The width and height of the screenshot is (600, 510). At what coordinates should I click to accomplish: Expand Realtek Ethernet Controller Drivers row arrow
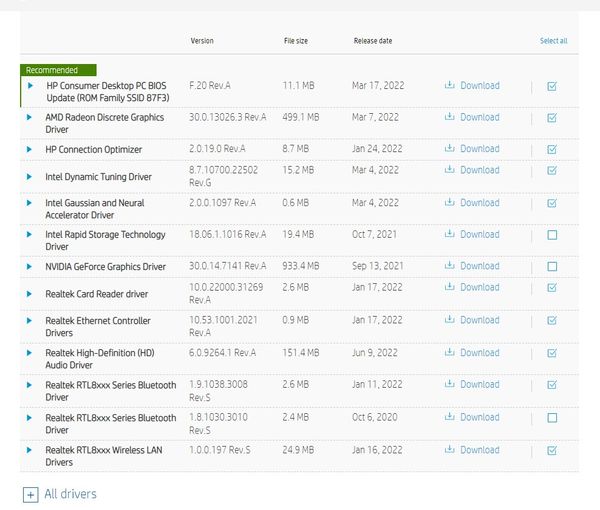click(x=29, y=321)
